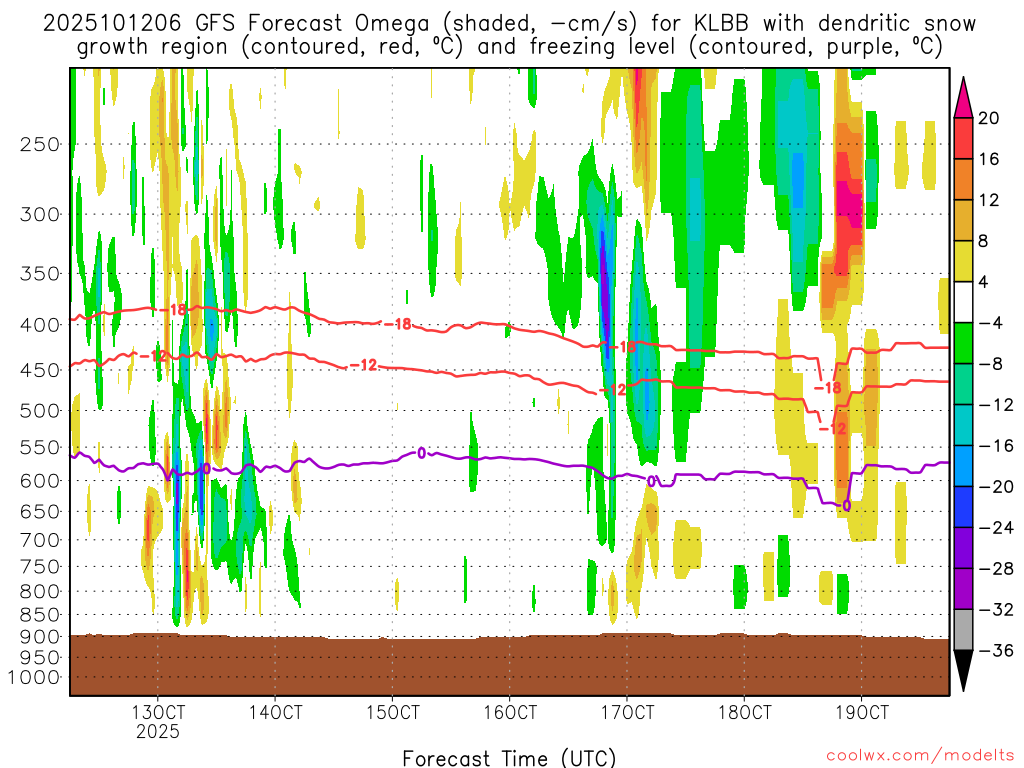This screenshot has width=1024, height=768.
Task: Click the color bar value label 20
Action: tap(989, 118)
